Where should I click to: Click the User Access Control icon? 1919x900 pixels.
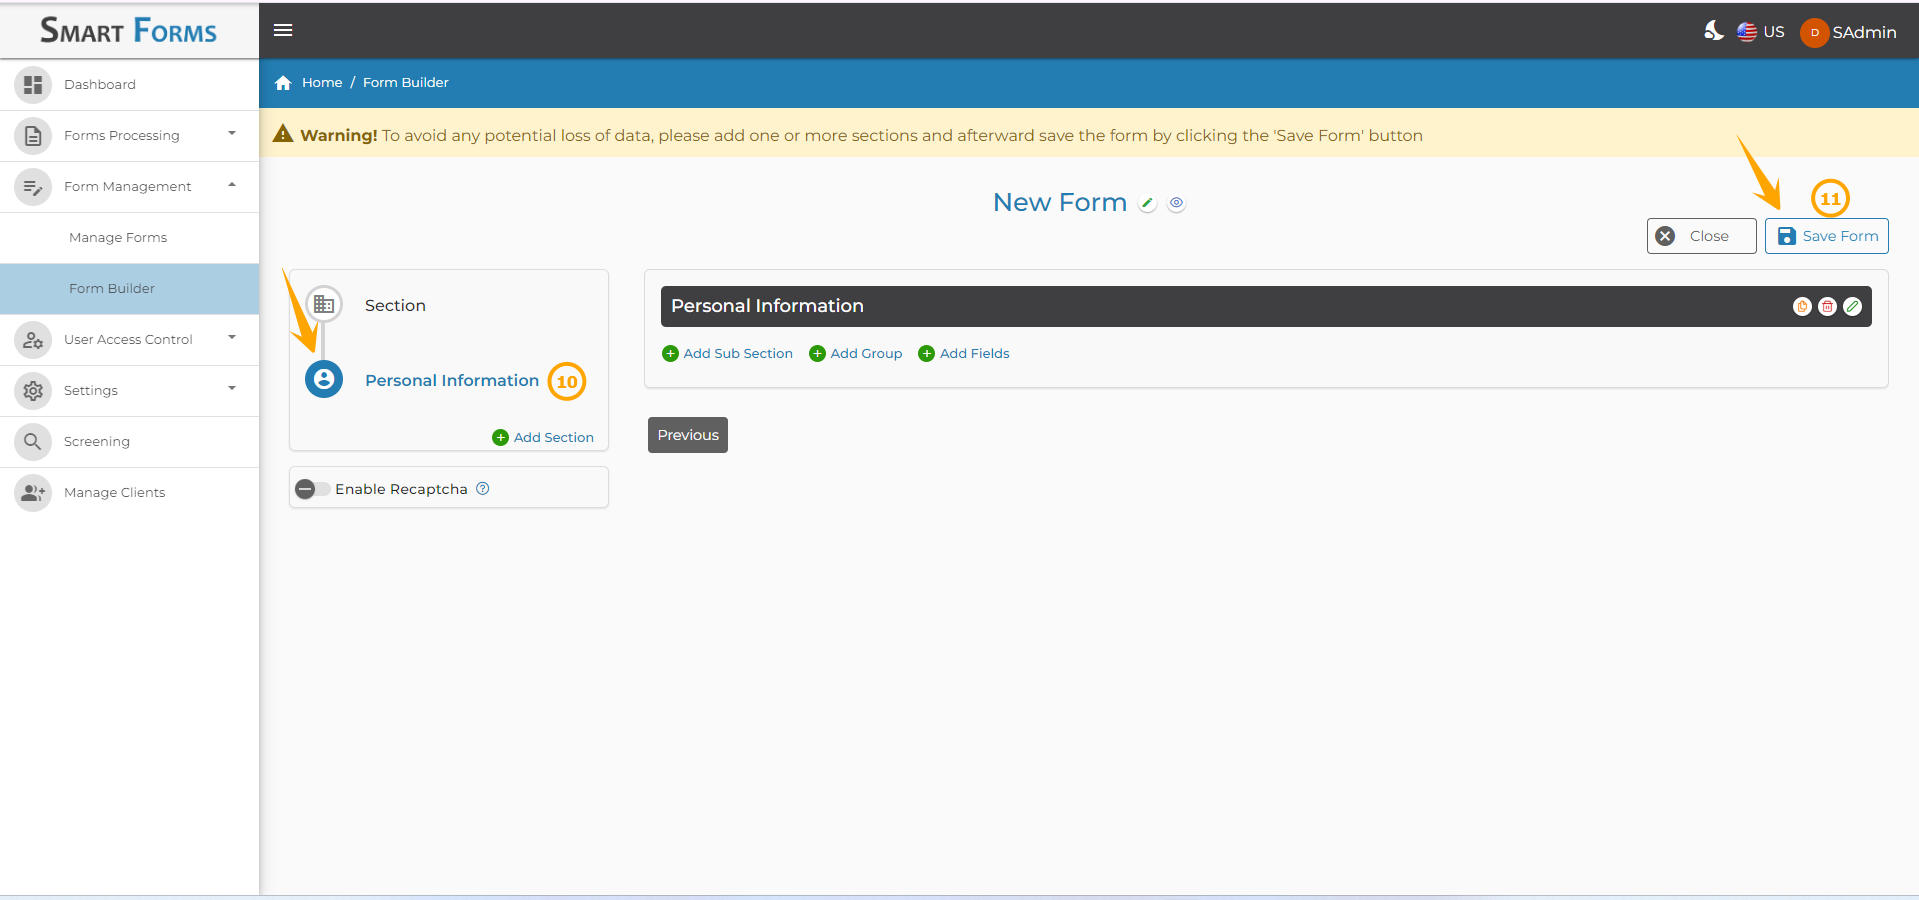click(33, 340)
